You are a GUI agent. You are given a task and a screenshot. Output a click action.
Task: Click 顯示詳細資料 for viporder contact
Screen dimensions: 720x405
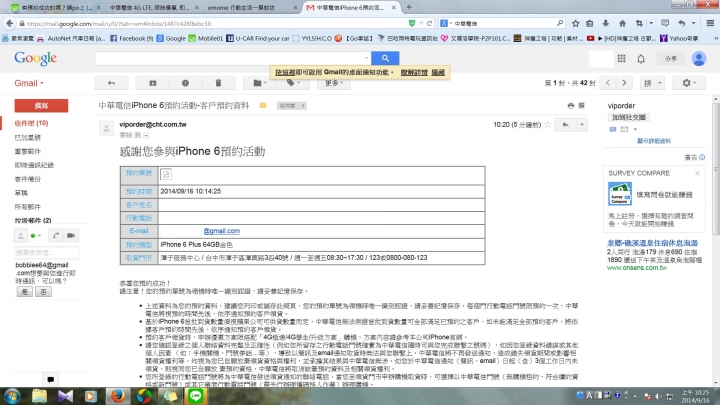654,141
